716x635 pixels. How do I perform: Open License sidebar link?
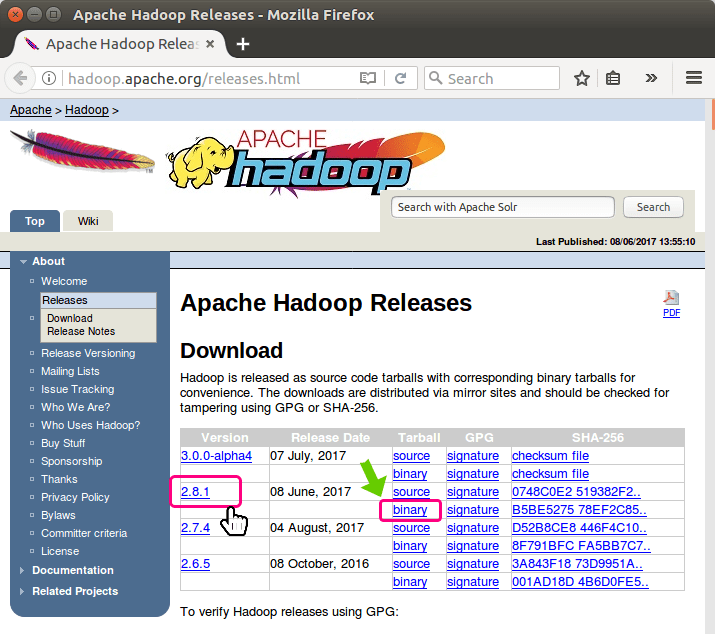[60, 551]
